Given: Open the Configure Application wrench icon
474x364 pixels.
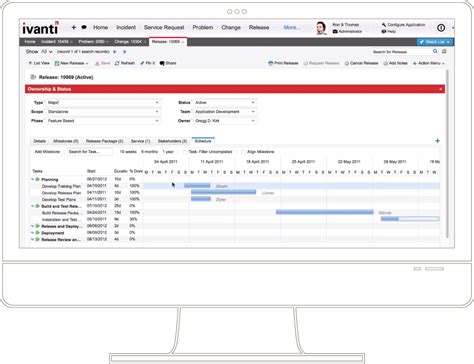Looking at the screenshot, I should (x=384, y=25).
